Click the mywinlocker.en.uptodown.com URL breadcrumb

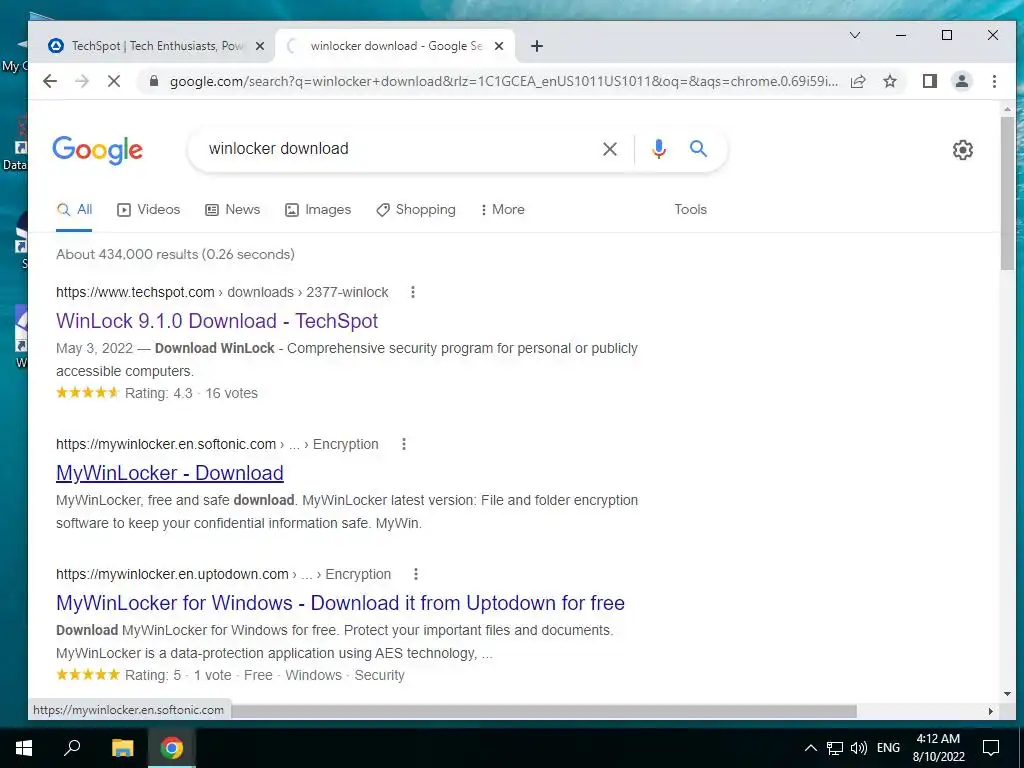(223, 574)
